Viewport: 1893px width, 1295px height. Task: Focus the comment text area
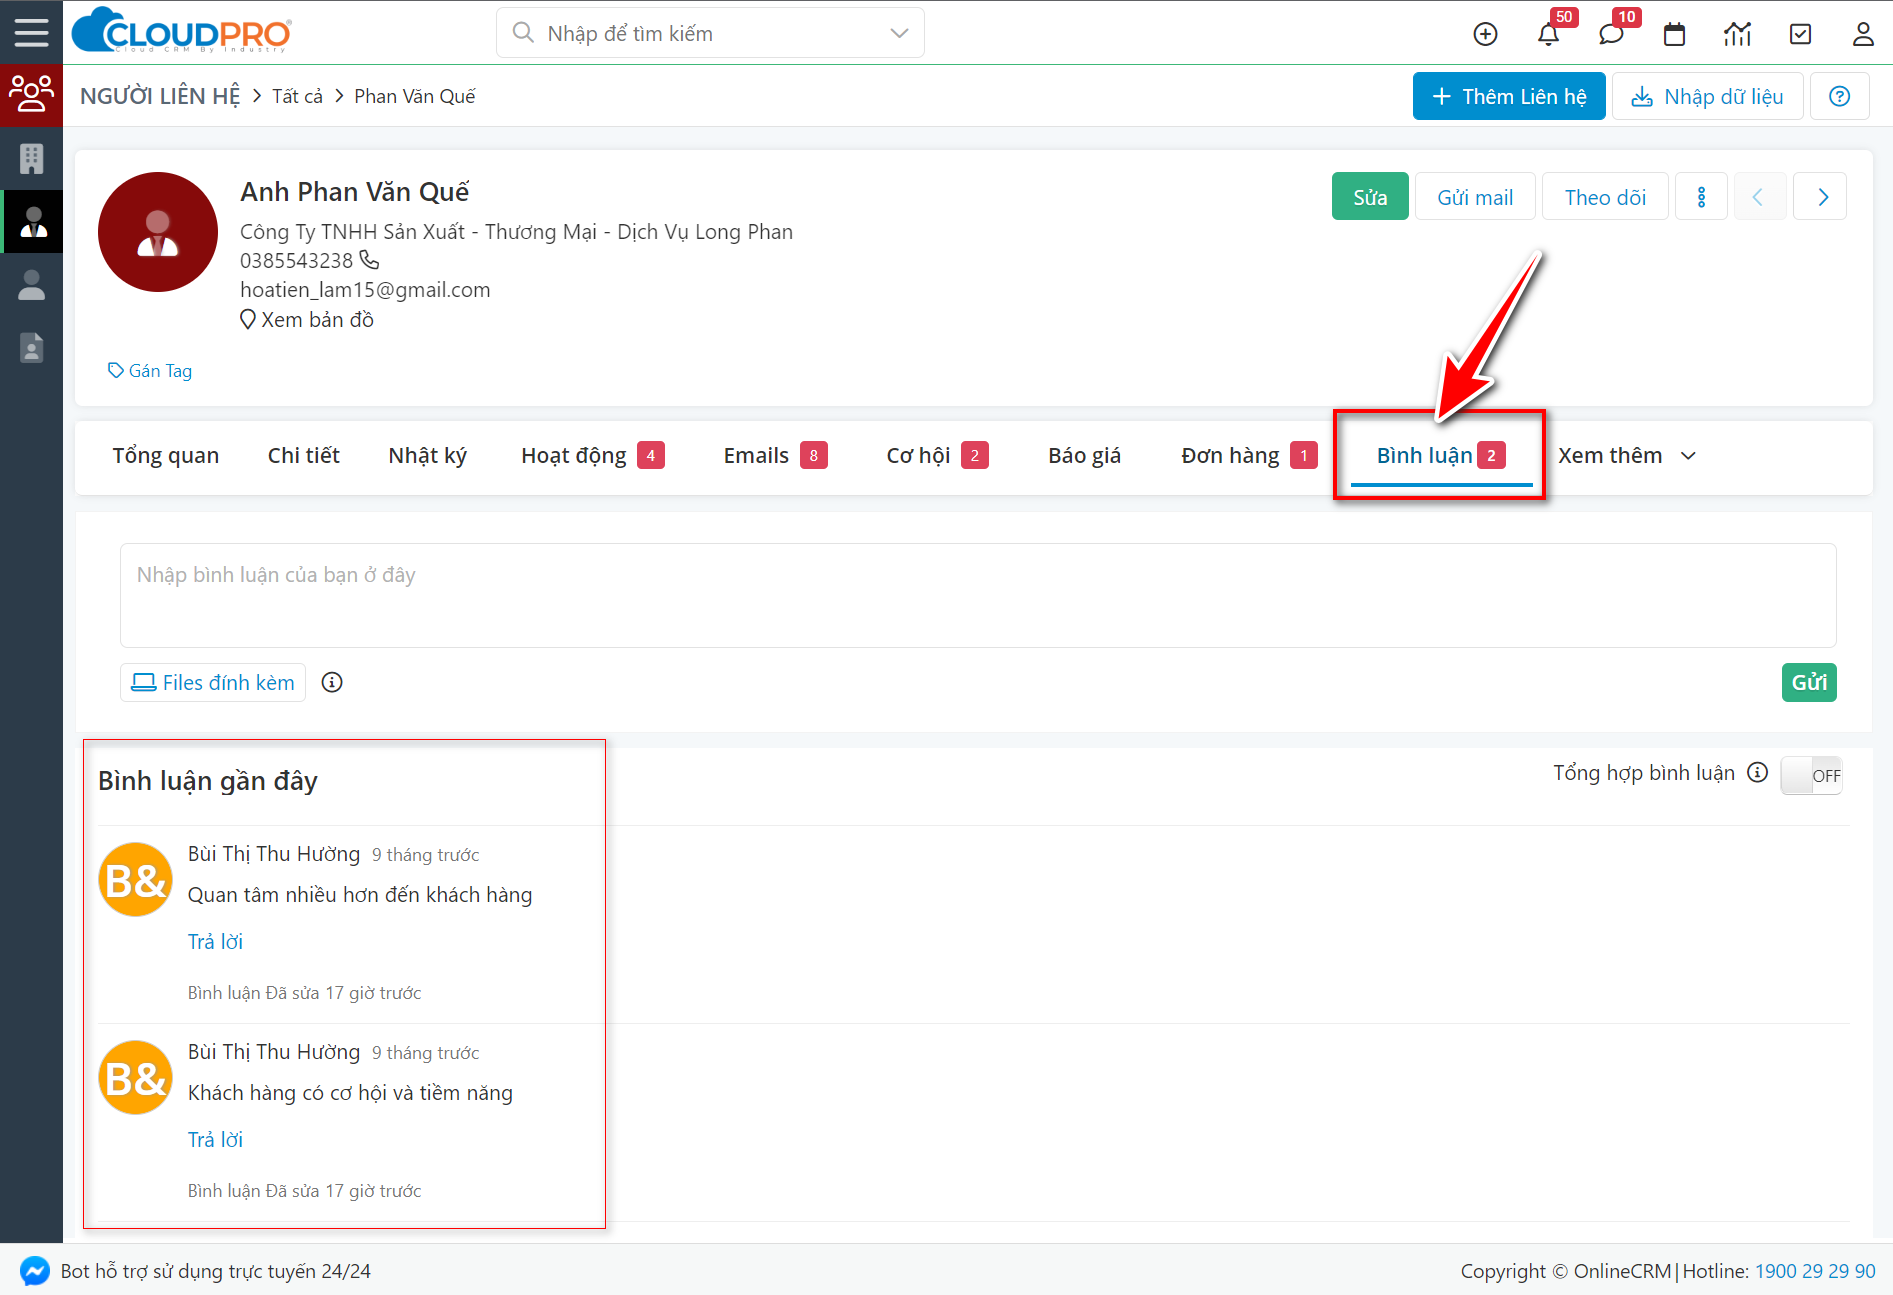978,595
